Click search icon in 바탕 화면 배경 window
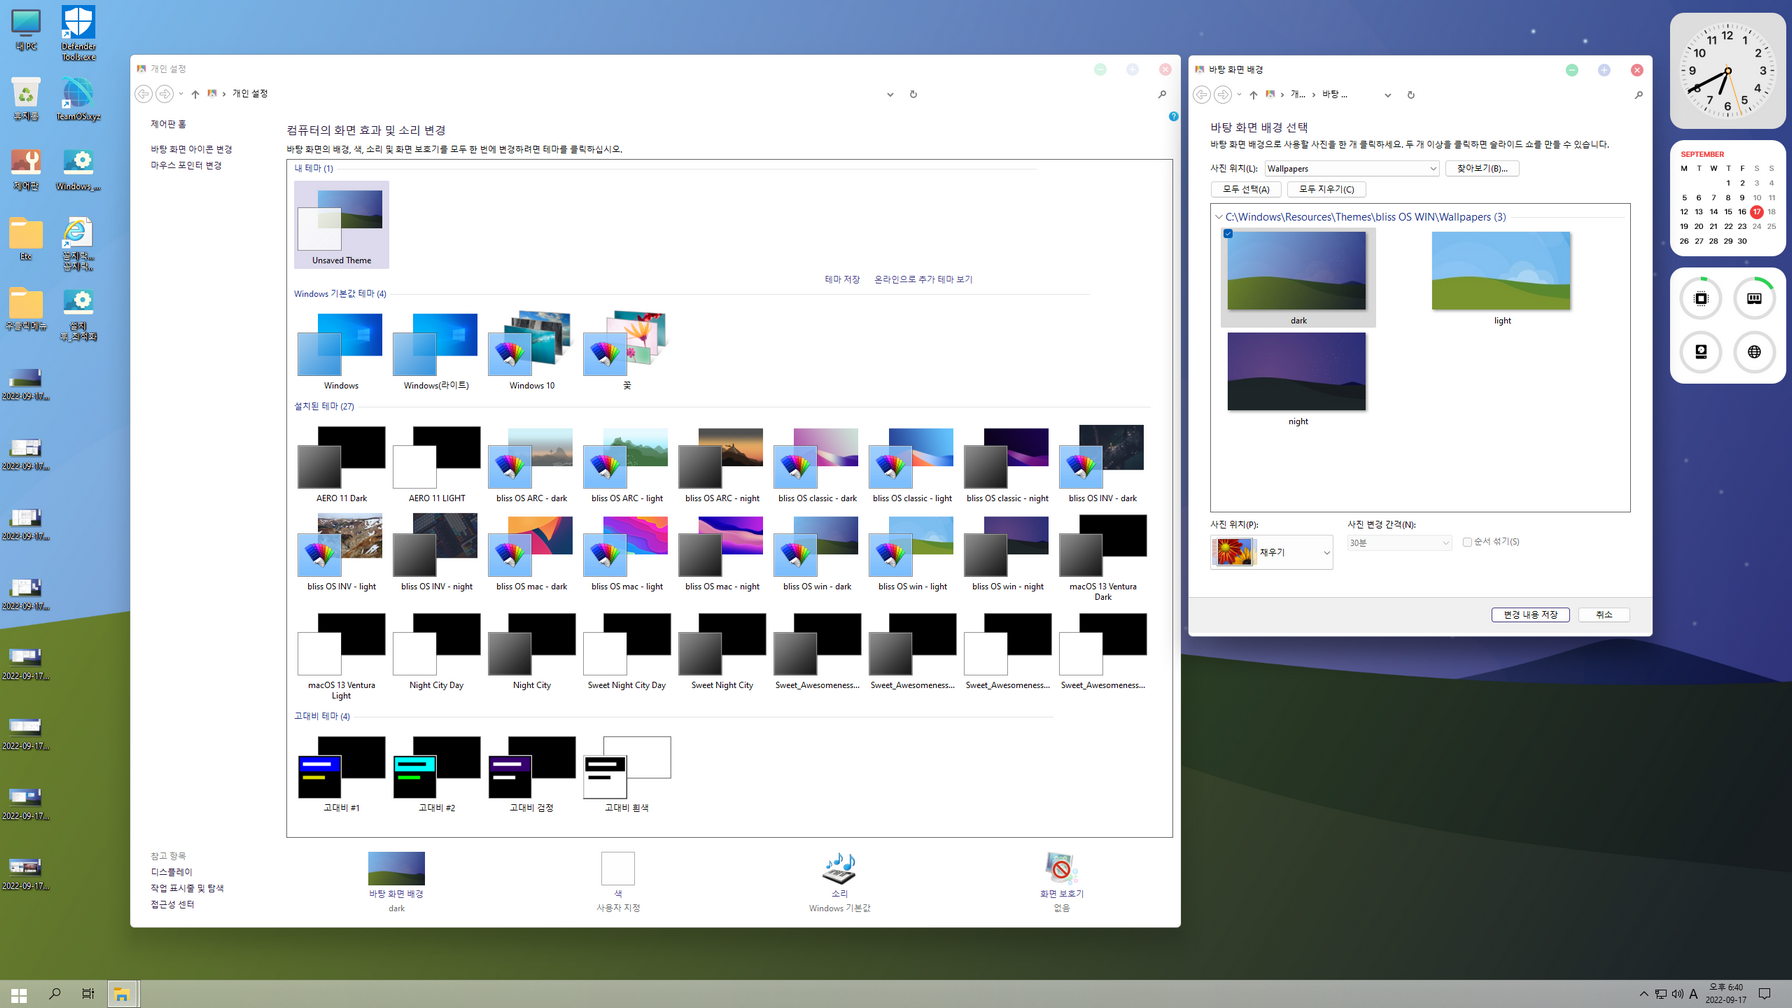 point(1638,95)
